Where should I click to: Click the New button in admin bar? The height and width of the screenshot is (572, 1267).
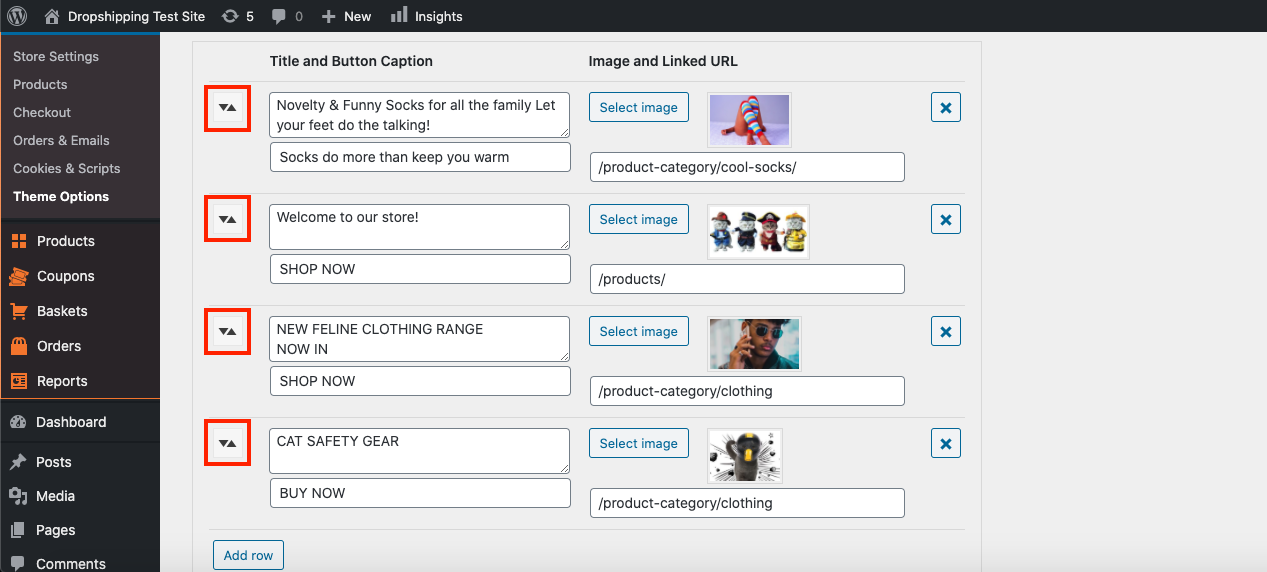(x=346, y=16)
